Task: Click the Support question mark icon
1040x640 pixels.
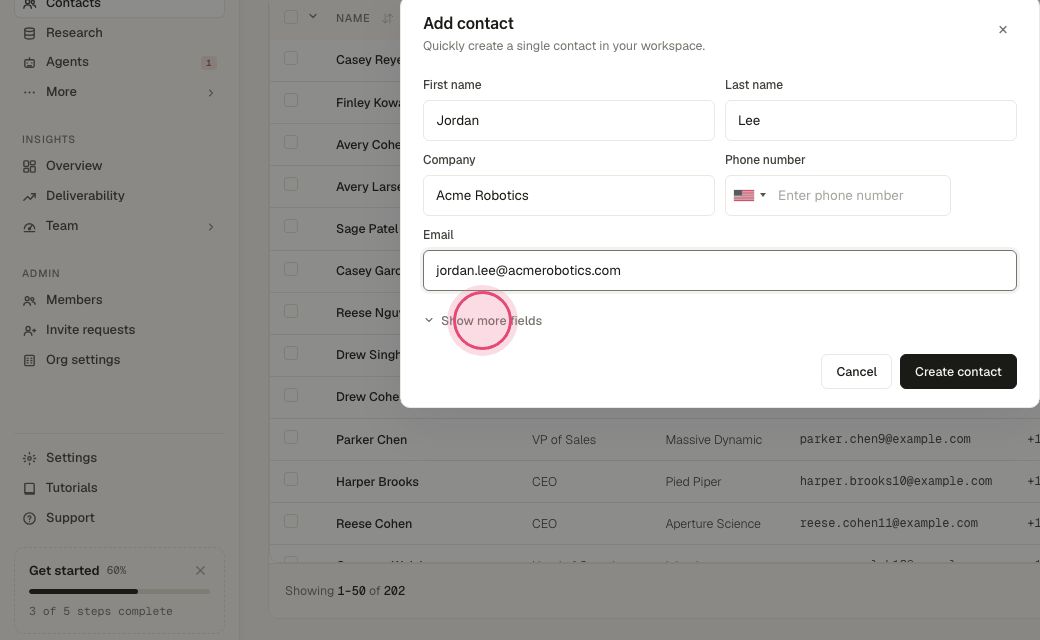Action: click(29, 518)
